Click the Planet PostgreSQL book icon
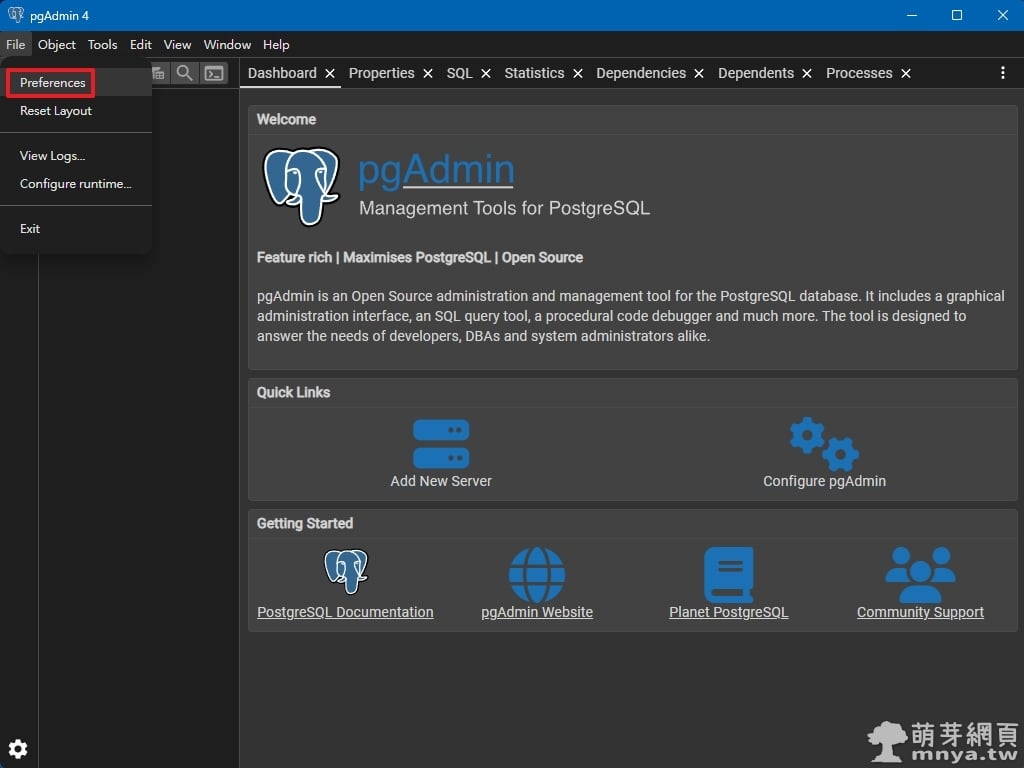1024x768 pixels. (728, 574)
